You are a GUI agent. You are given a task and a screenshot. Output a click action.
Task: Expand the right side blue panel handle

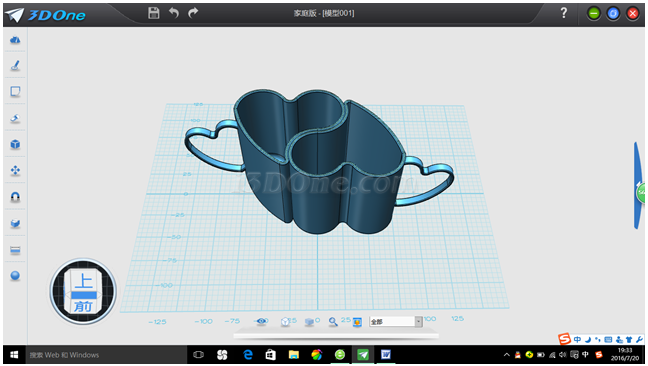click(638, 185)
